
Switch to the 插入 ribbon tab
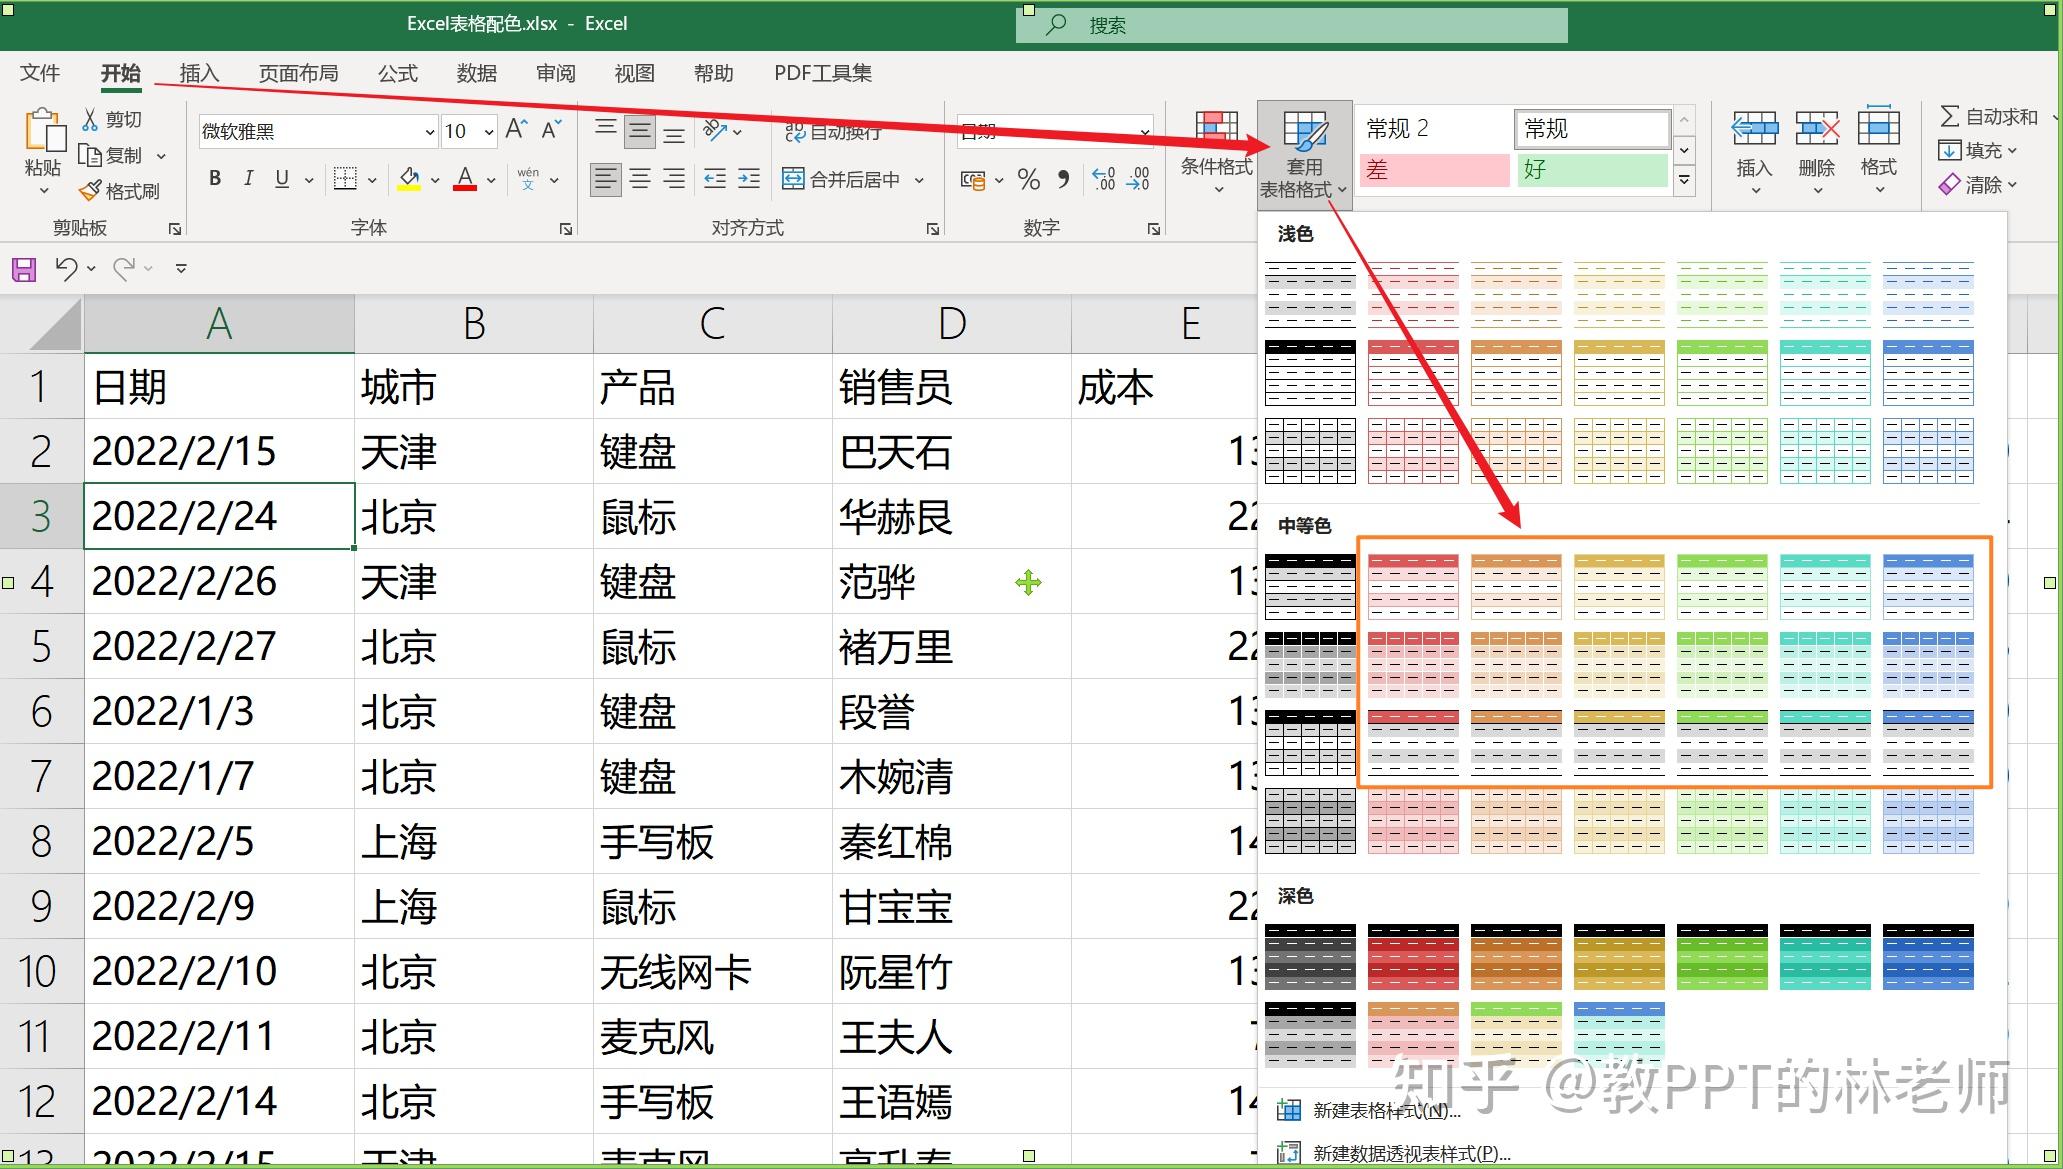(198, 72)
